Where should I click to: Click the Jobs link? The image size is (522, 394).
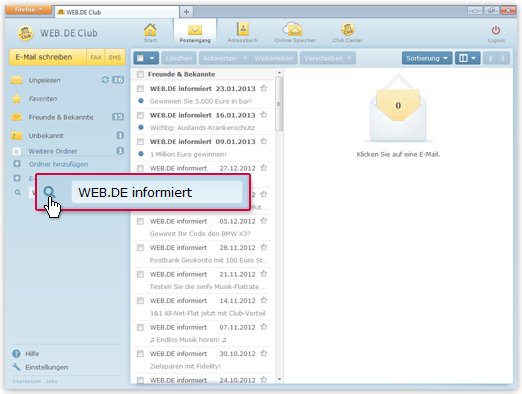52,381
